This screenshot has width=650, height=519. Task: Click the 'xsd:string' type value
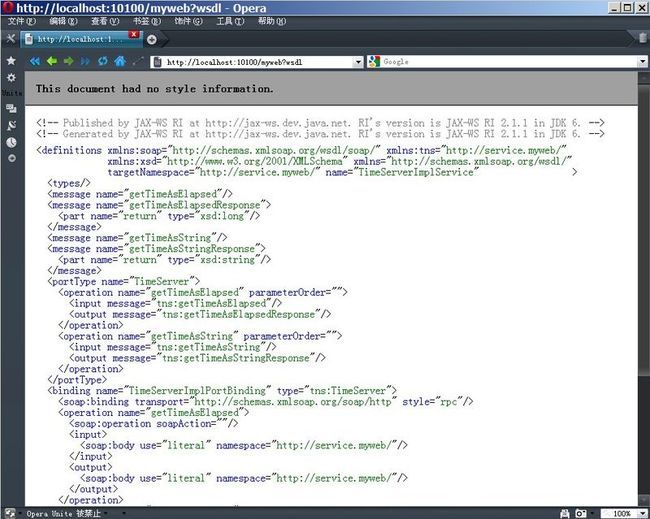pyautogui.click(x=228, y=260)
